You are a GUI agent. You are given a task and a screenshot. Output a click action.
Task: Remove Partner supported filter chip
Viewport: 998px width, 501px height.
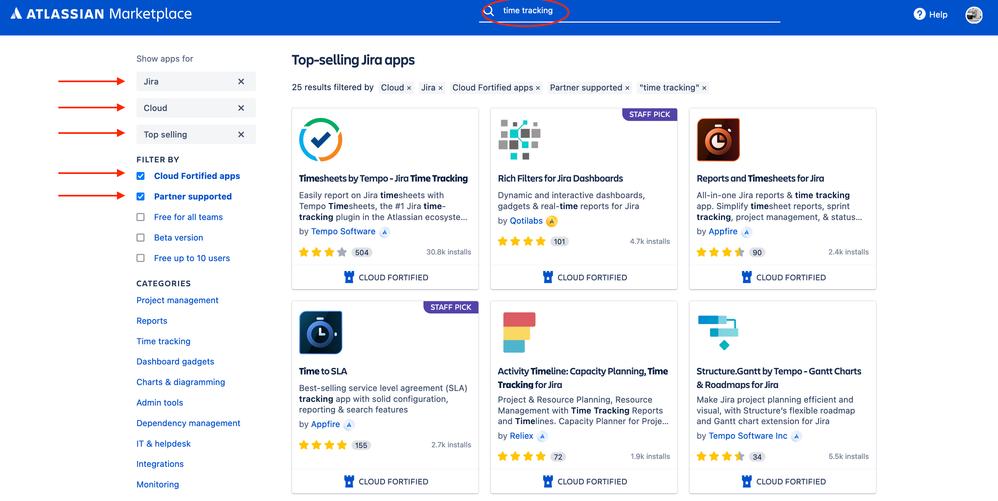click(627, 88)
